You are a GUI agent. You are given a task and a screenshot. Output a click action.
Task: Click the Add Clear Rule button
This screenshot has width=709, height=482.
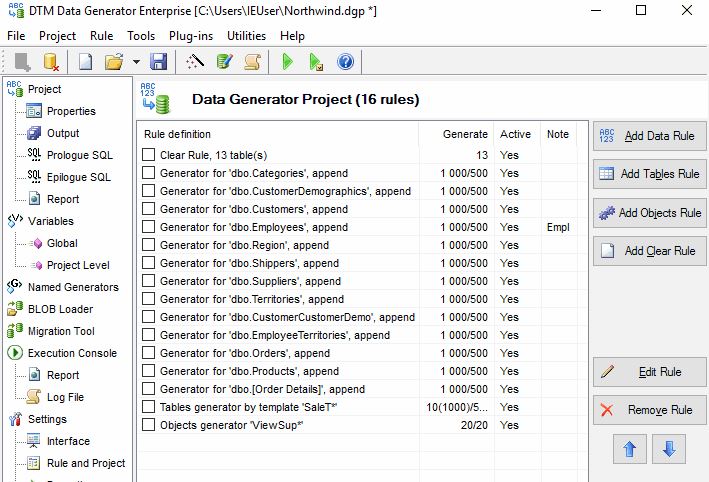(x=649, y=251)
